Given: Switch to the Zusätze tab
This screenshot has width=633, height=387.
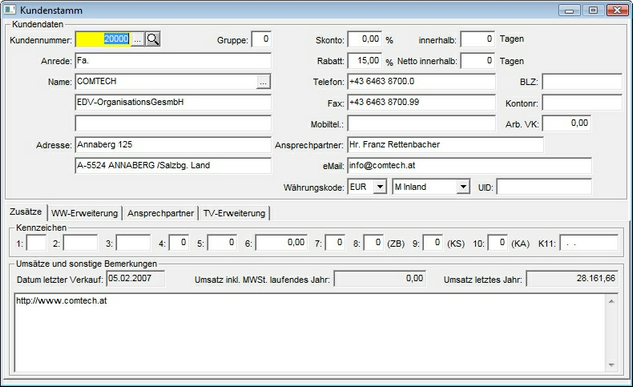Looking at the screenshot, I should coord(26,212).
